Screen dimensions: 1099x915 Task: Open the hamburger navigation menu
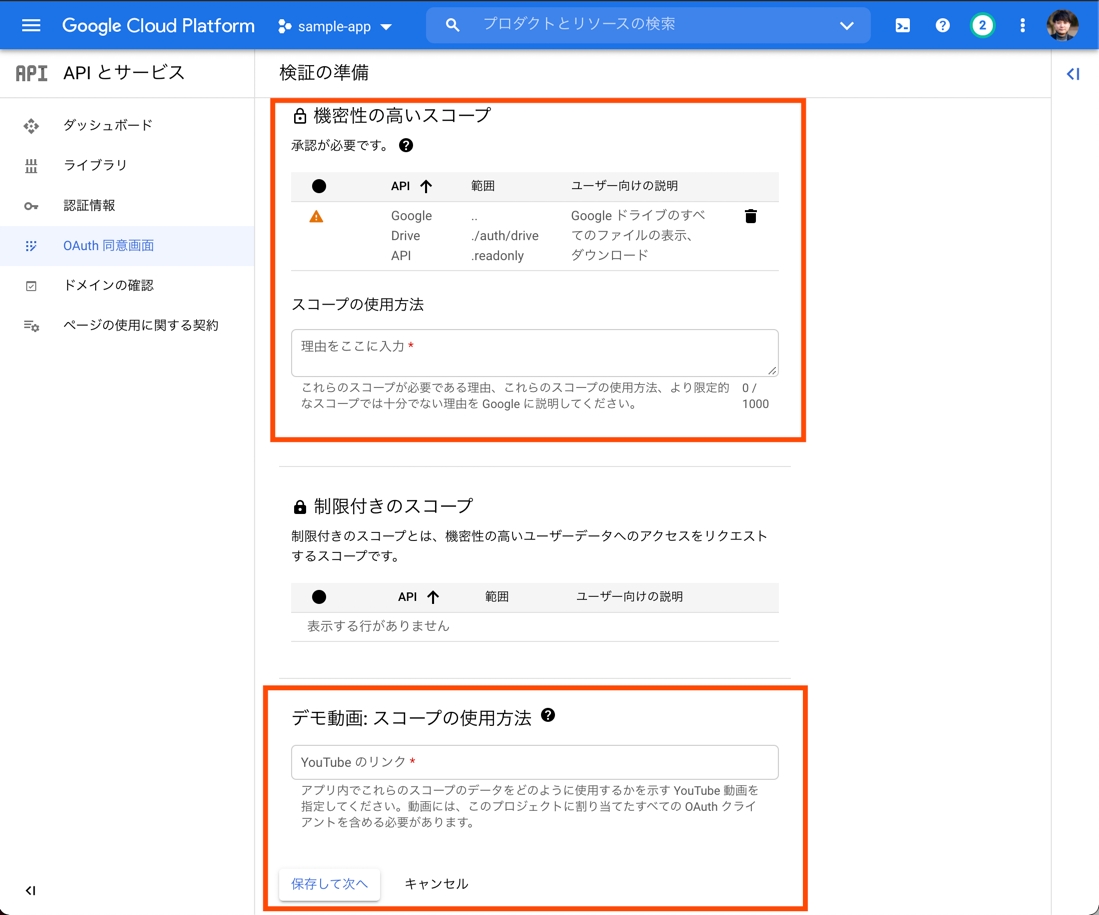(x=31, y=25)
